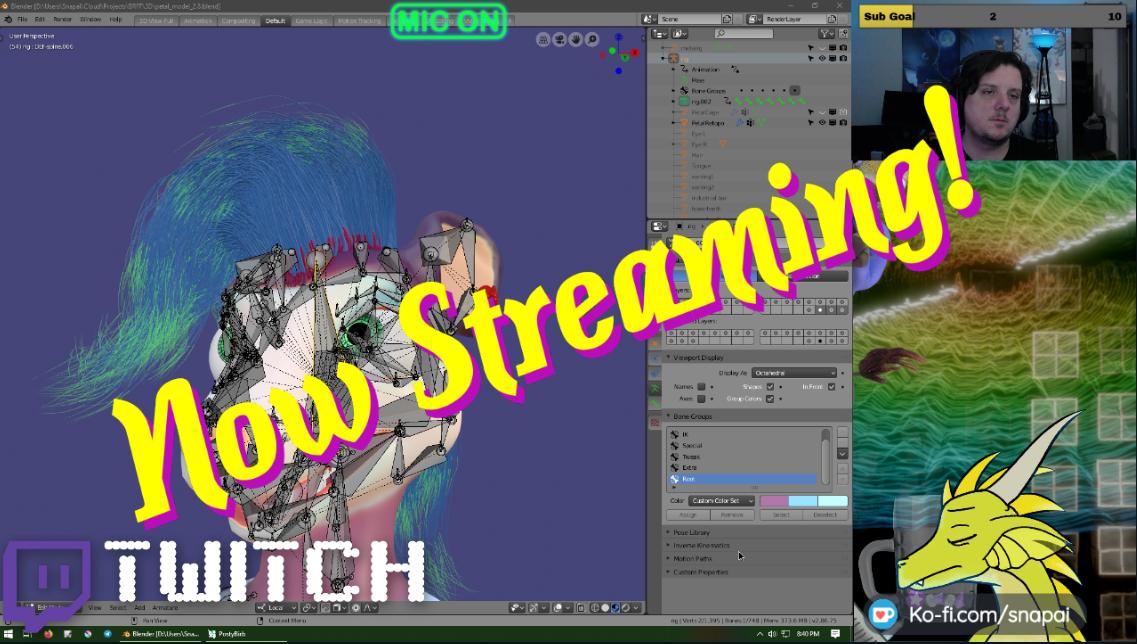Screen dimensions: 1137x644
Task: Click the XYZ navigation gizmo in the viewport
Action: [x=619, y=52]
